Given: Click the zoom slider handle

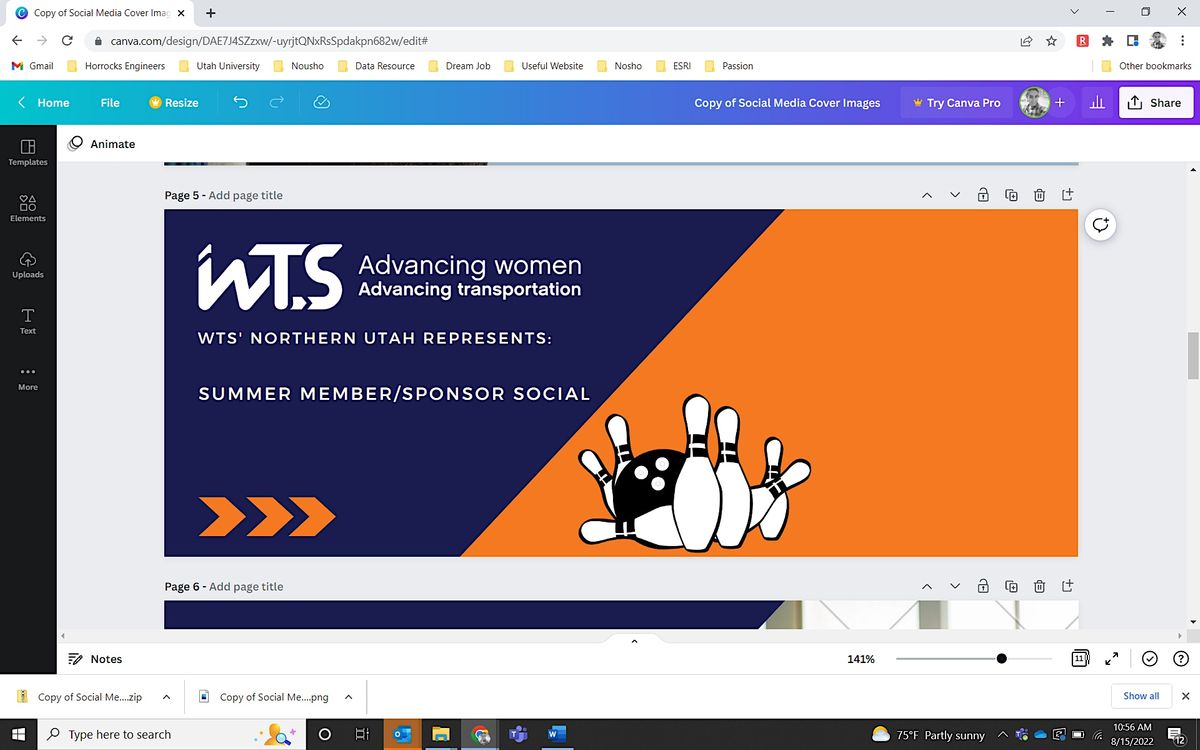Looking at the screenshot, I should click(1001, 659).
